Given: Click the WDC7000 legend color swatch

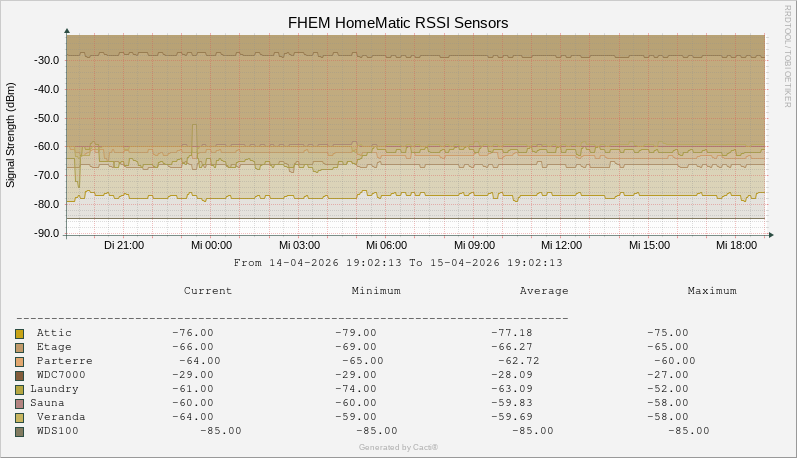Looking at the screenshot, I should (x=19, y=375).
